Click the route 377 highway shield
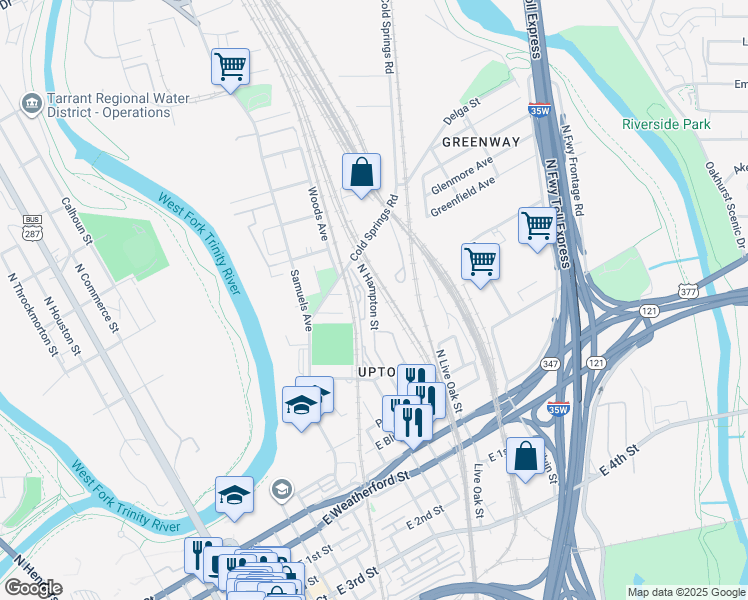 tap(688, 291)
